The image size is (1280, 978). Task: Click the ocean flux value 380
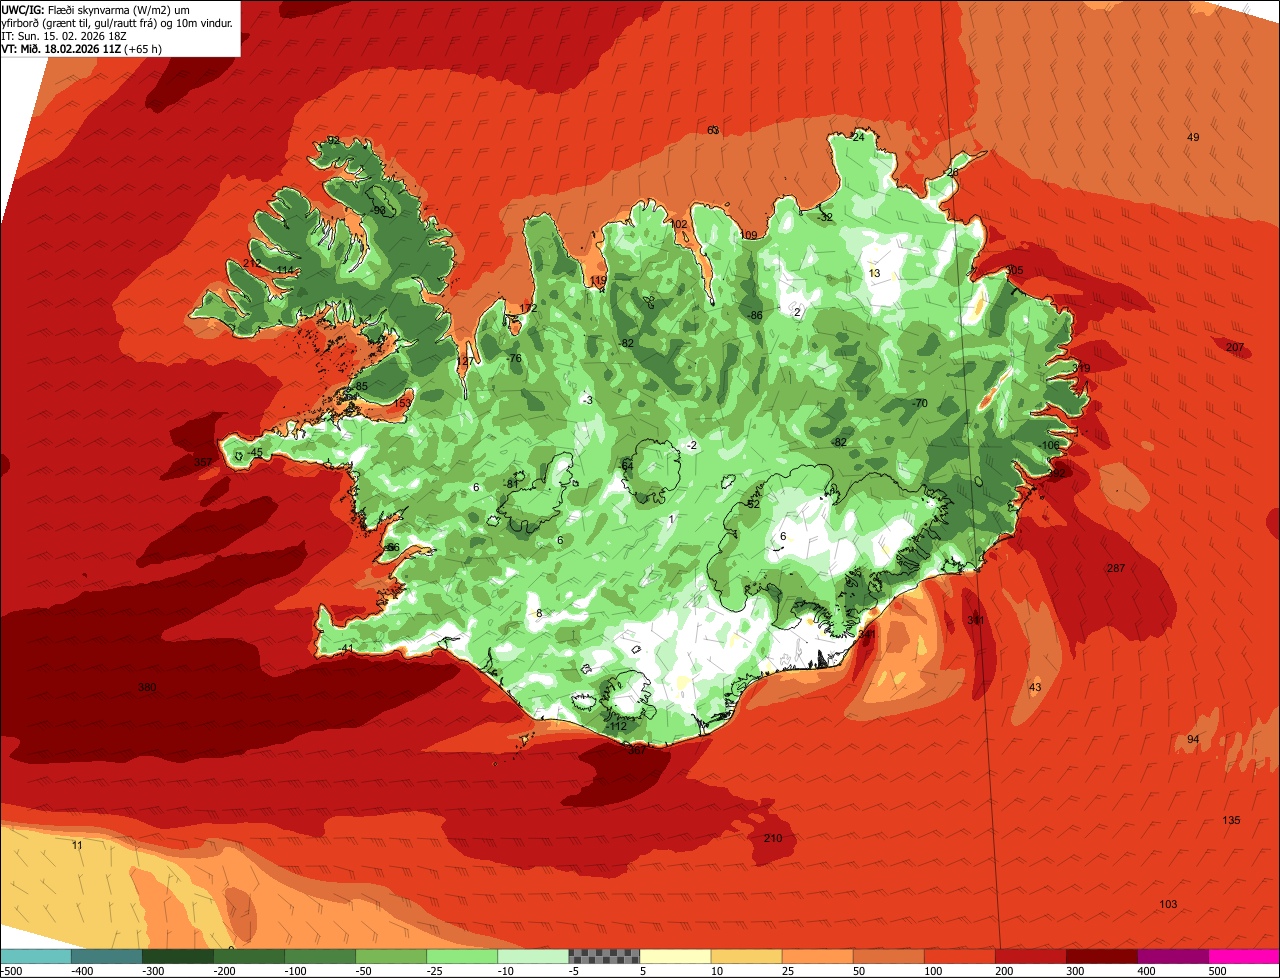click(x=147, y=687)
